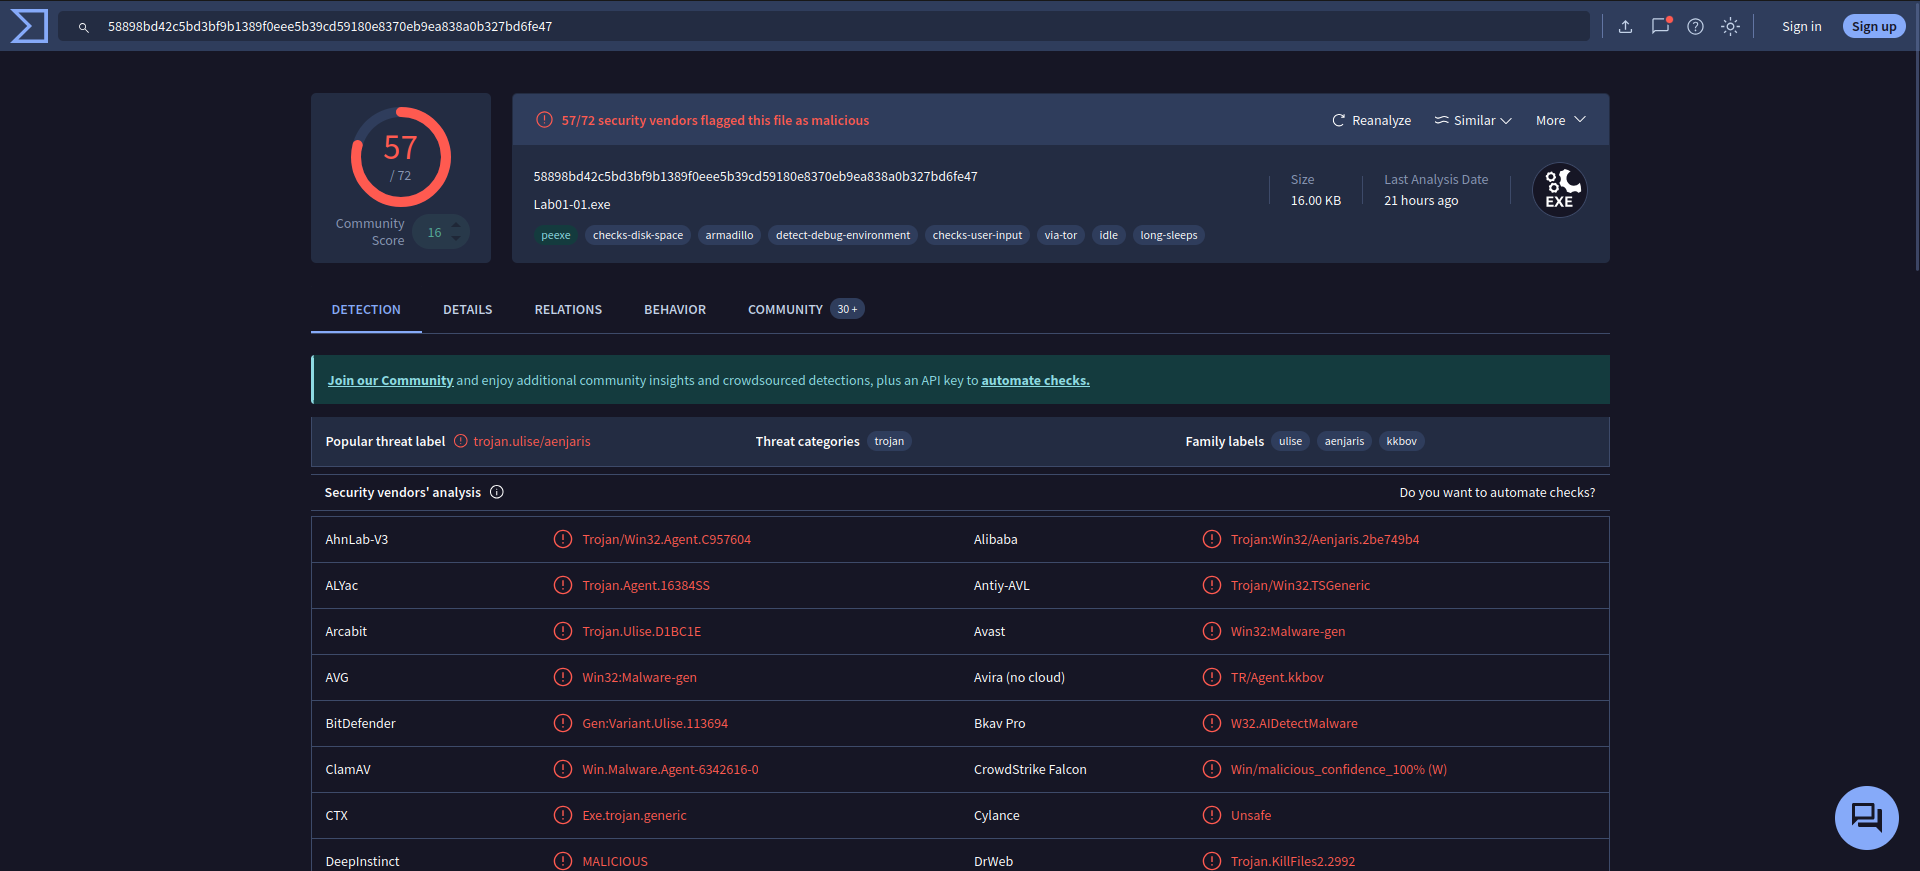Click the alert icon in Avast row
The image size is (1920, 871).
click(1212, 631)
